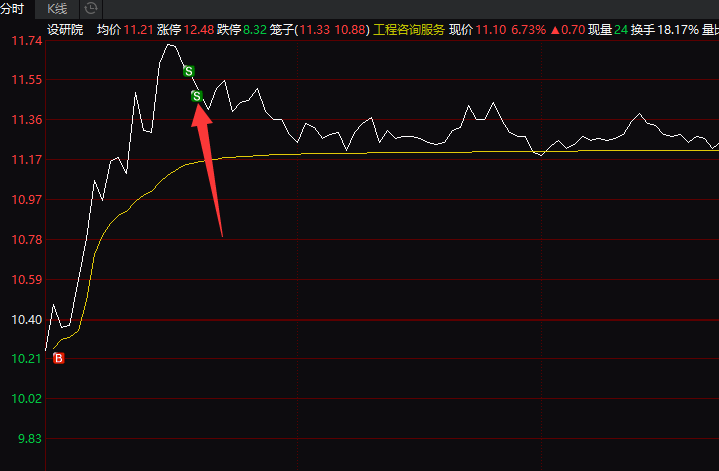Click the history clock icon
719x471 pixels.
click(91, 8)
